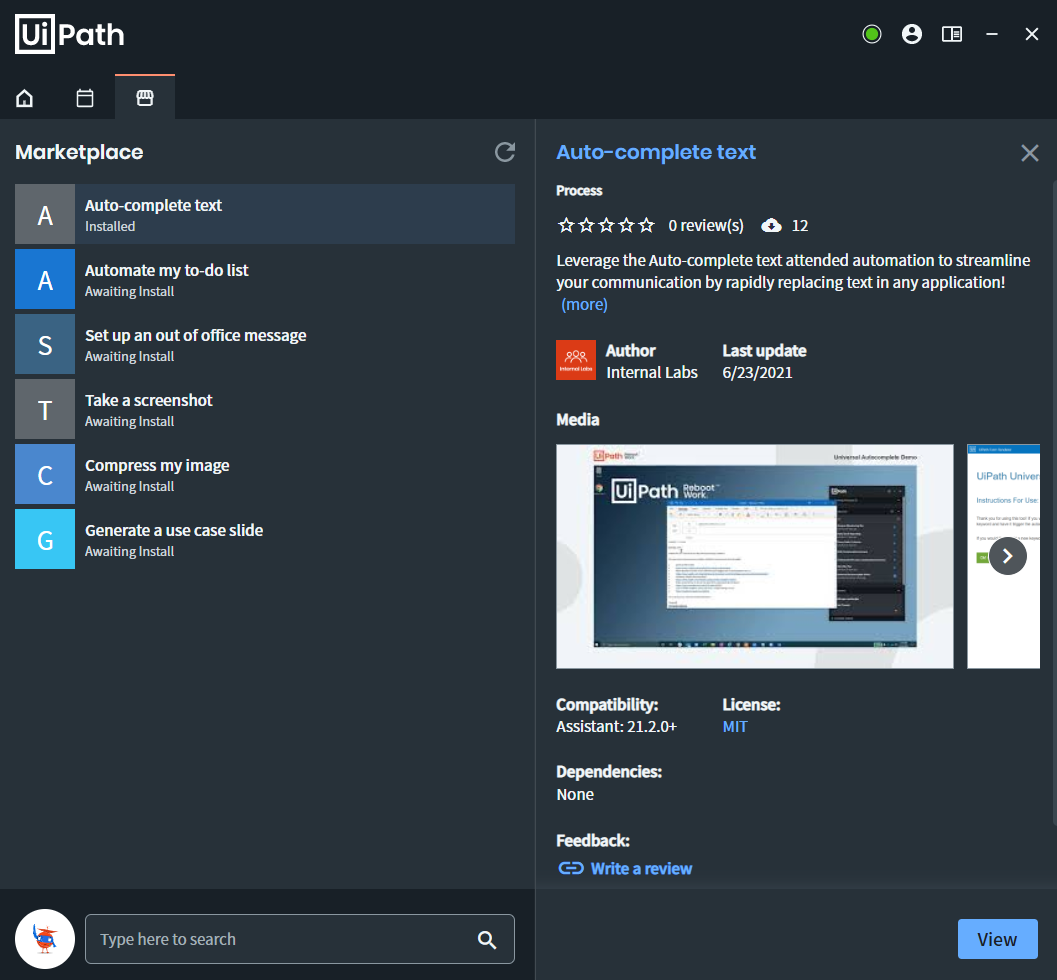Refresh the Marketplace list
The width and height of the screenshot is (1057, 980).
(505, 152)
